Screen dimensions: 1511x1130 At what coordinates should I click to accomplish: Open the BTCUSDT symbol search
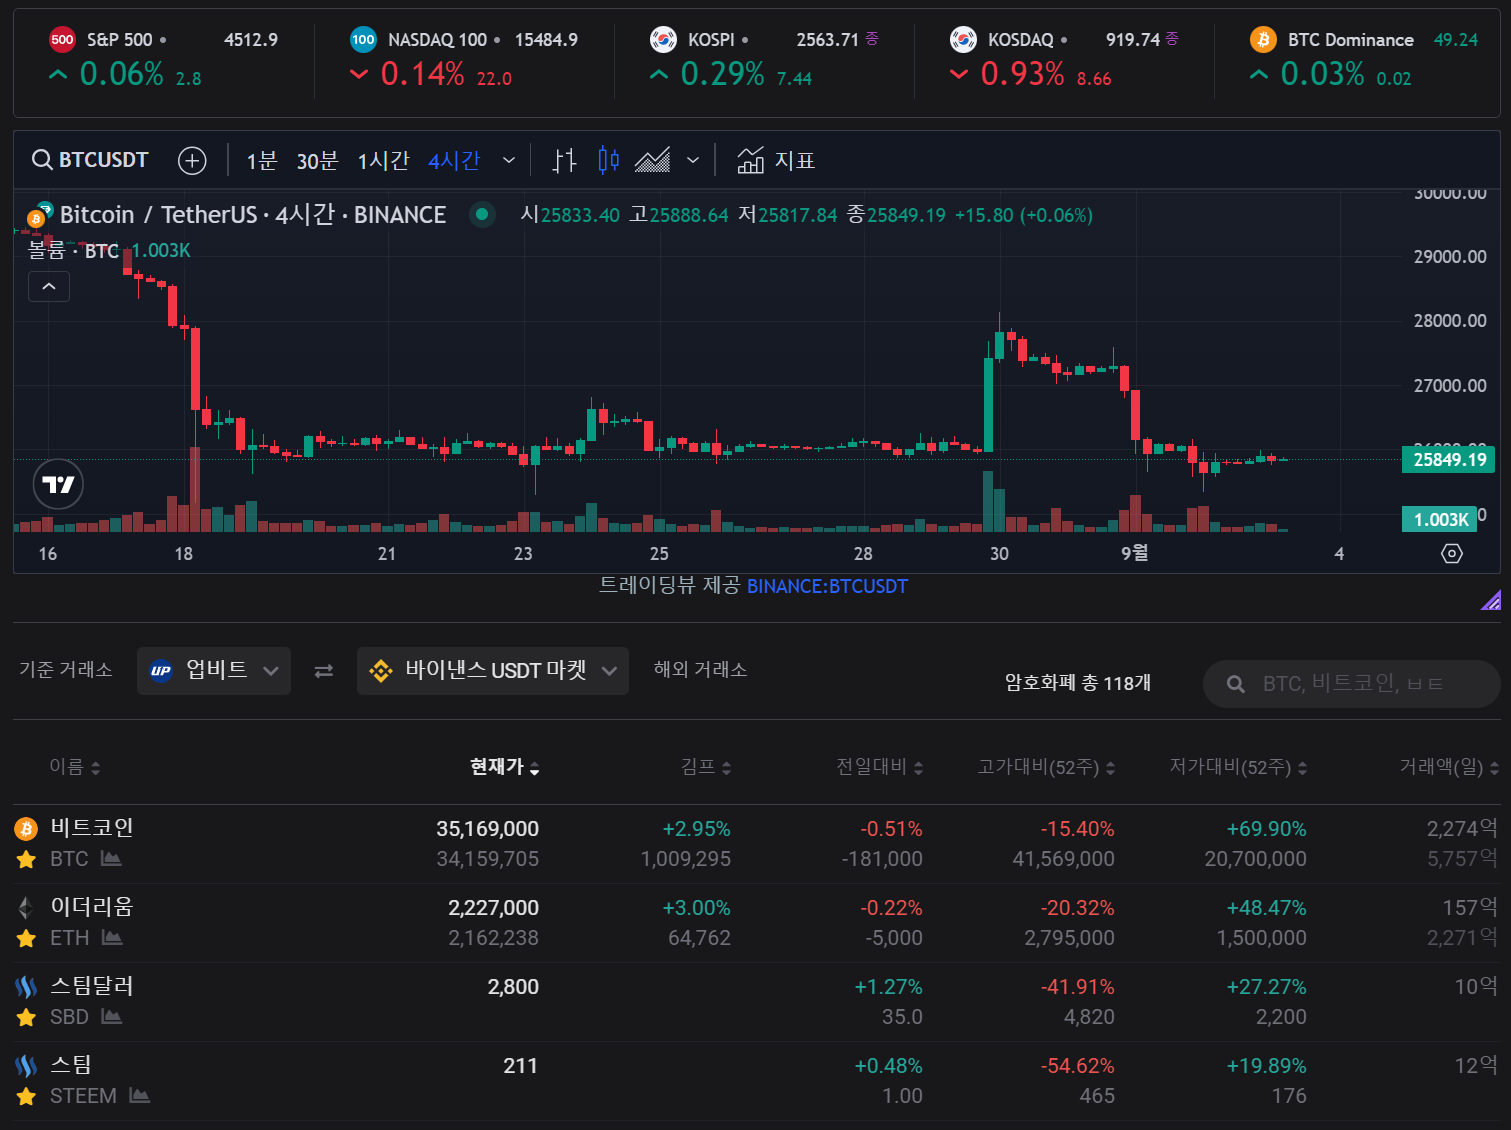coord(90,160)
